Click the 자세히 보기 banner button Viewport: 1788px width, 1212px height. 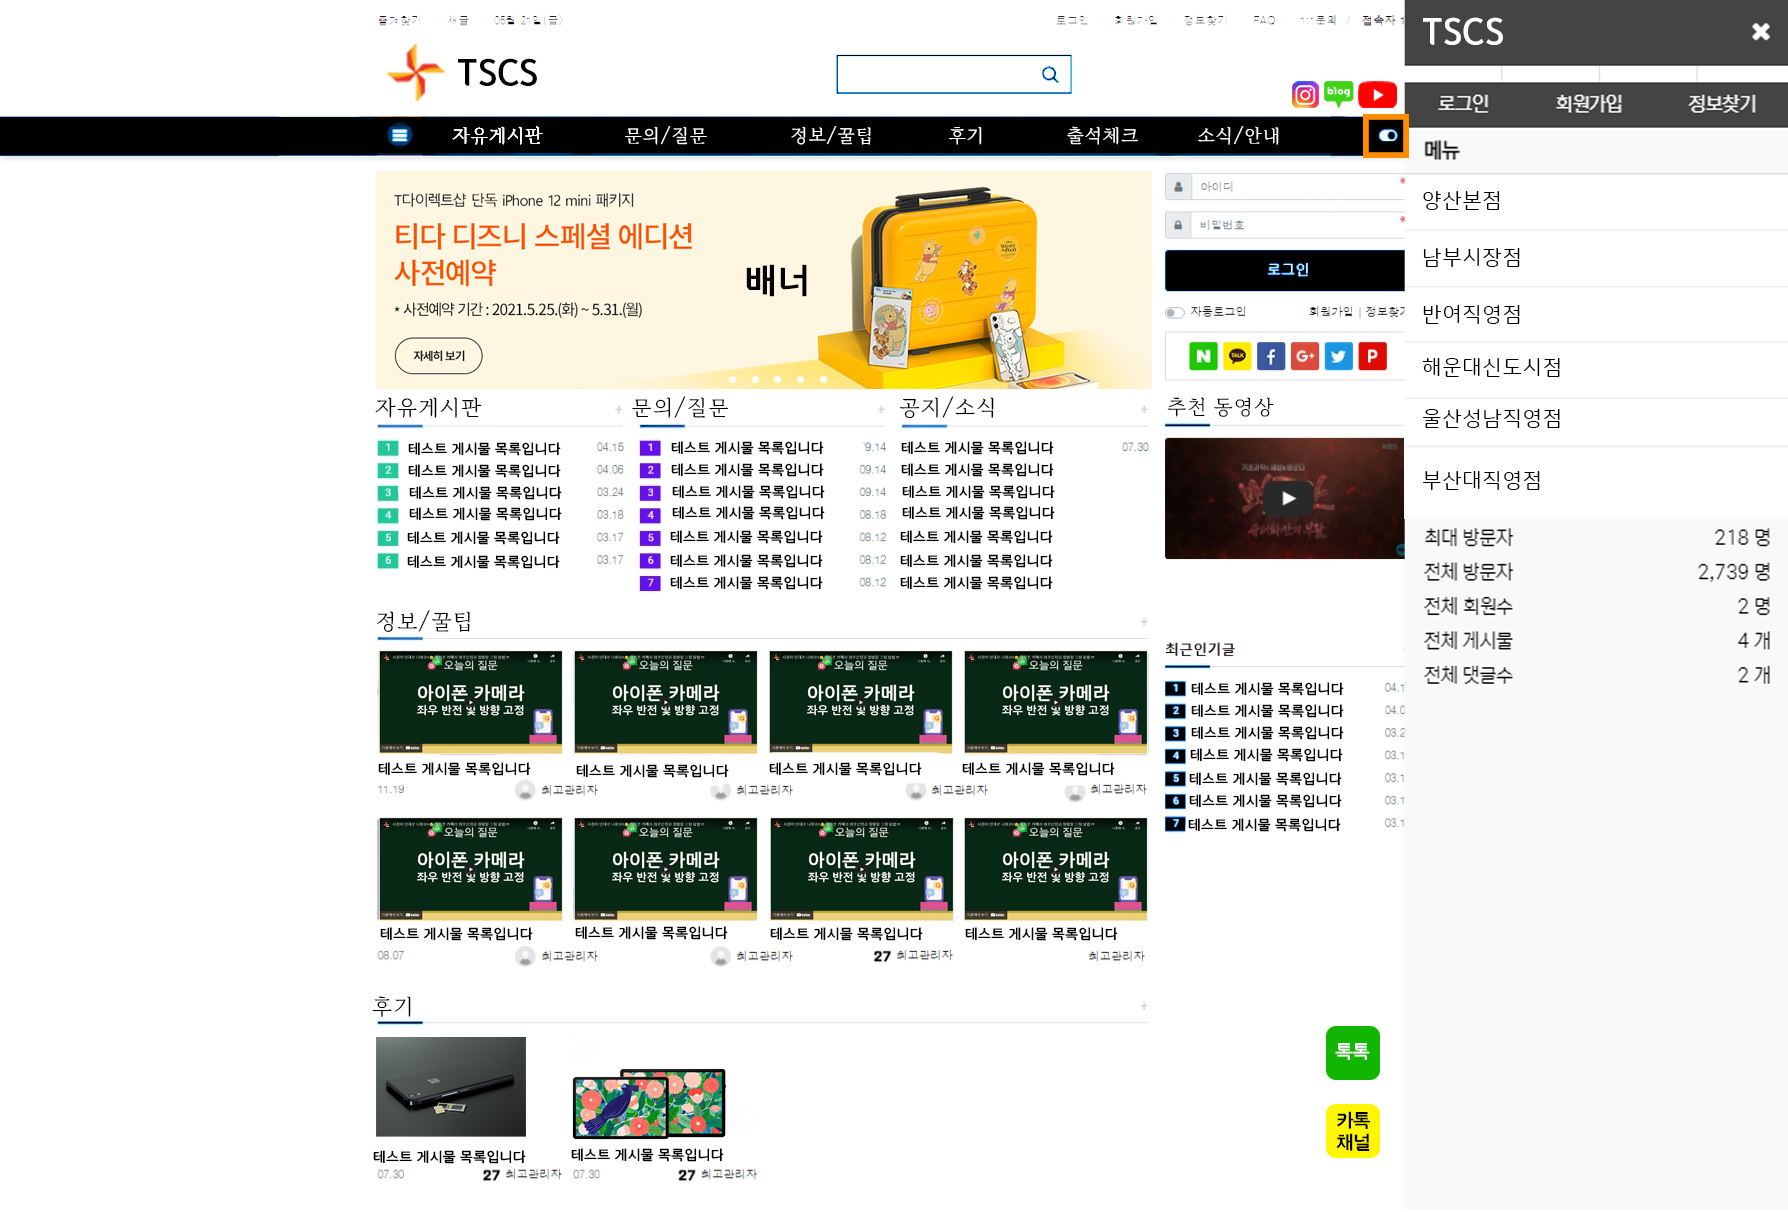pos(438,356)
